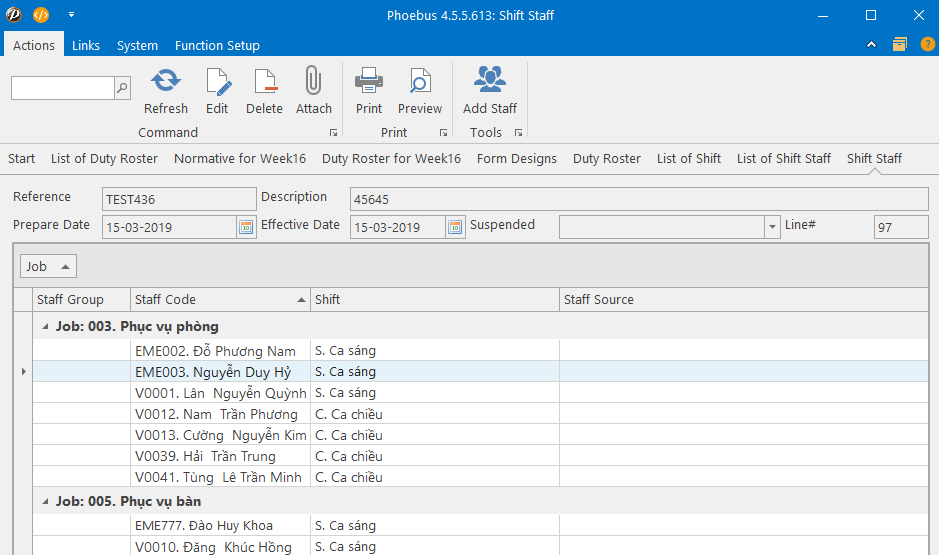Screen dimensions: 939x555
Task: Click the Attach paperclip icon
Action: coord(313,81)
